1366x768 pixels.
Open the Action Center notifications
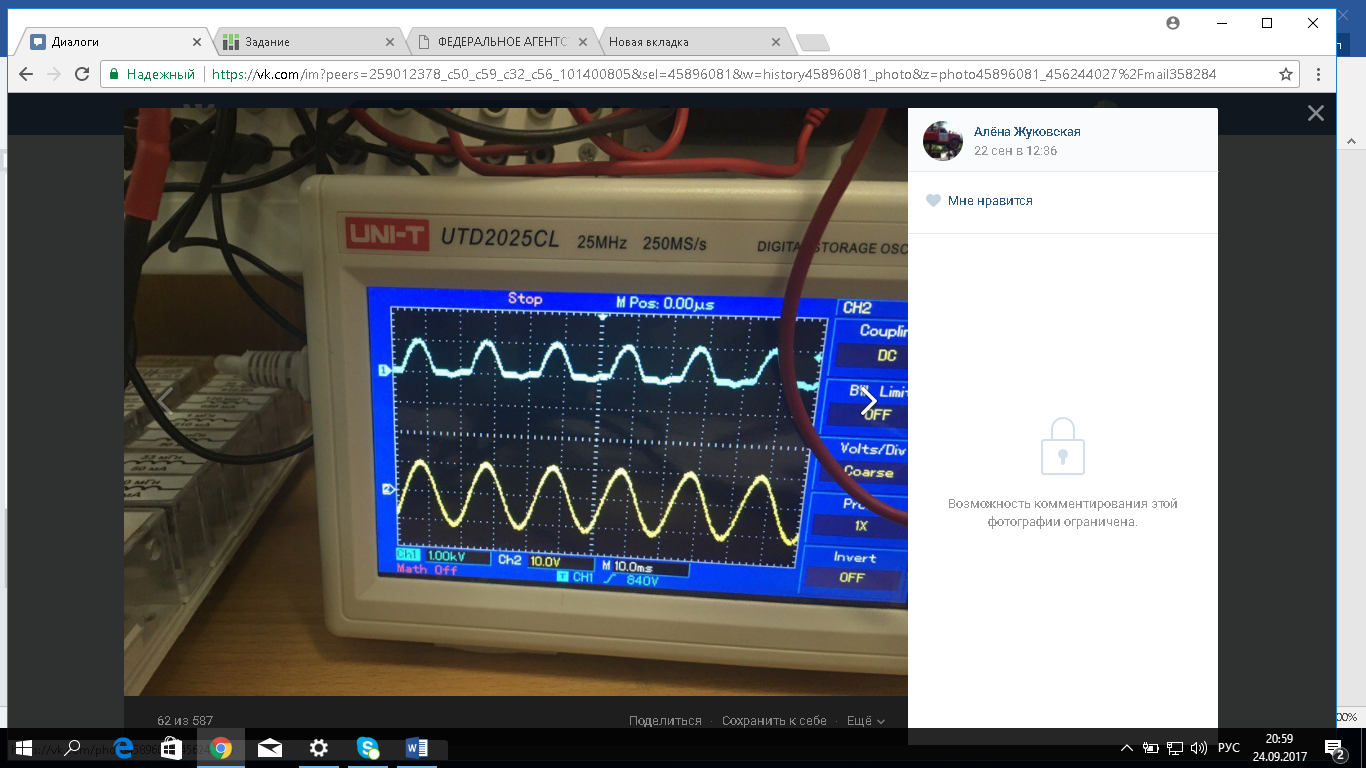pyautogui.click(x=1335, y=748)
